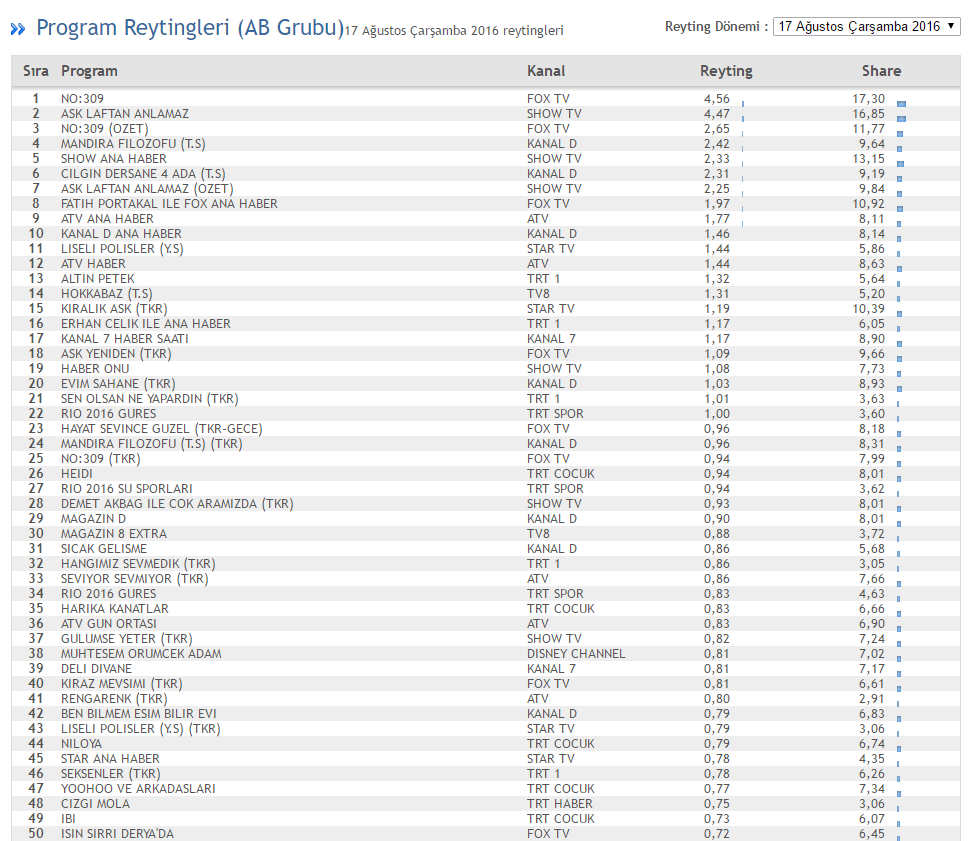
Task: Click the share bar for ASK LAFTAN ANLAMAZ 16,85
Action: coord(902,119)
